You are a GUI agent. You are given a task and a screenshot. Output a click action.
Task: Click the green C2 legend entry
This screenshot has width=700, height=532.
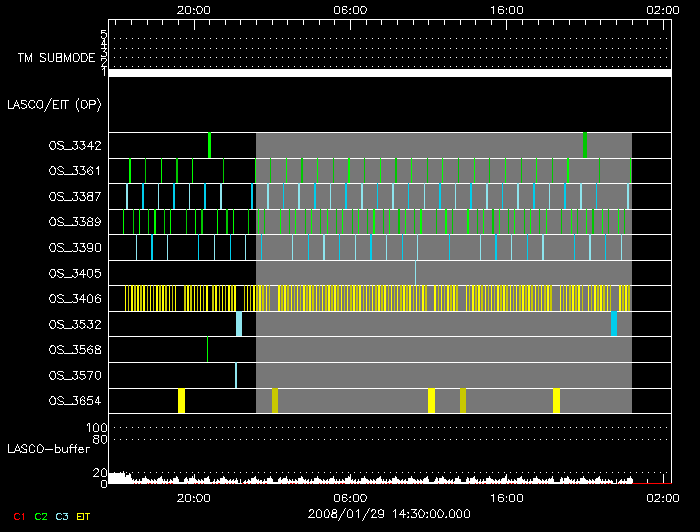point(40,516)
